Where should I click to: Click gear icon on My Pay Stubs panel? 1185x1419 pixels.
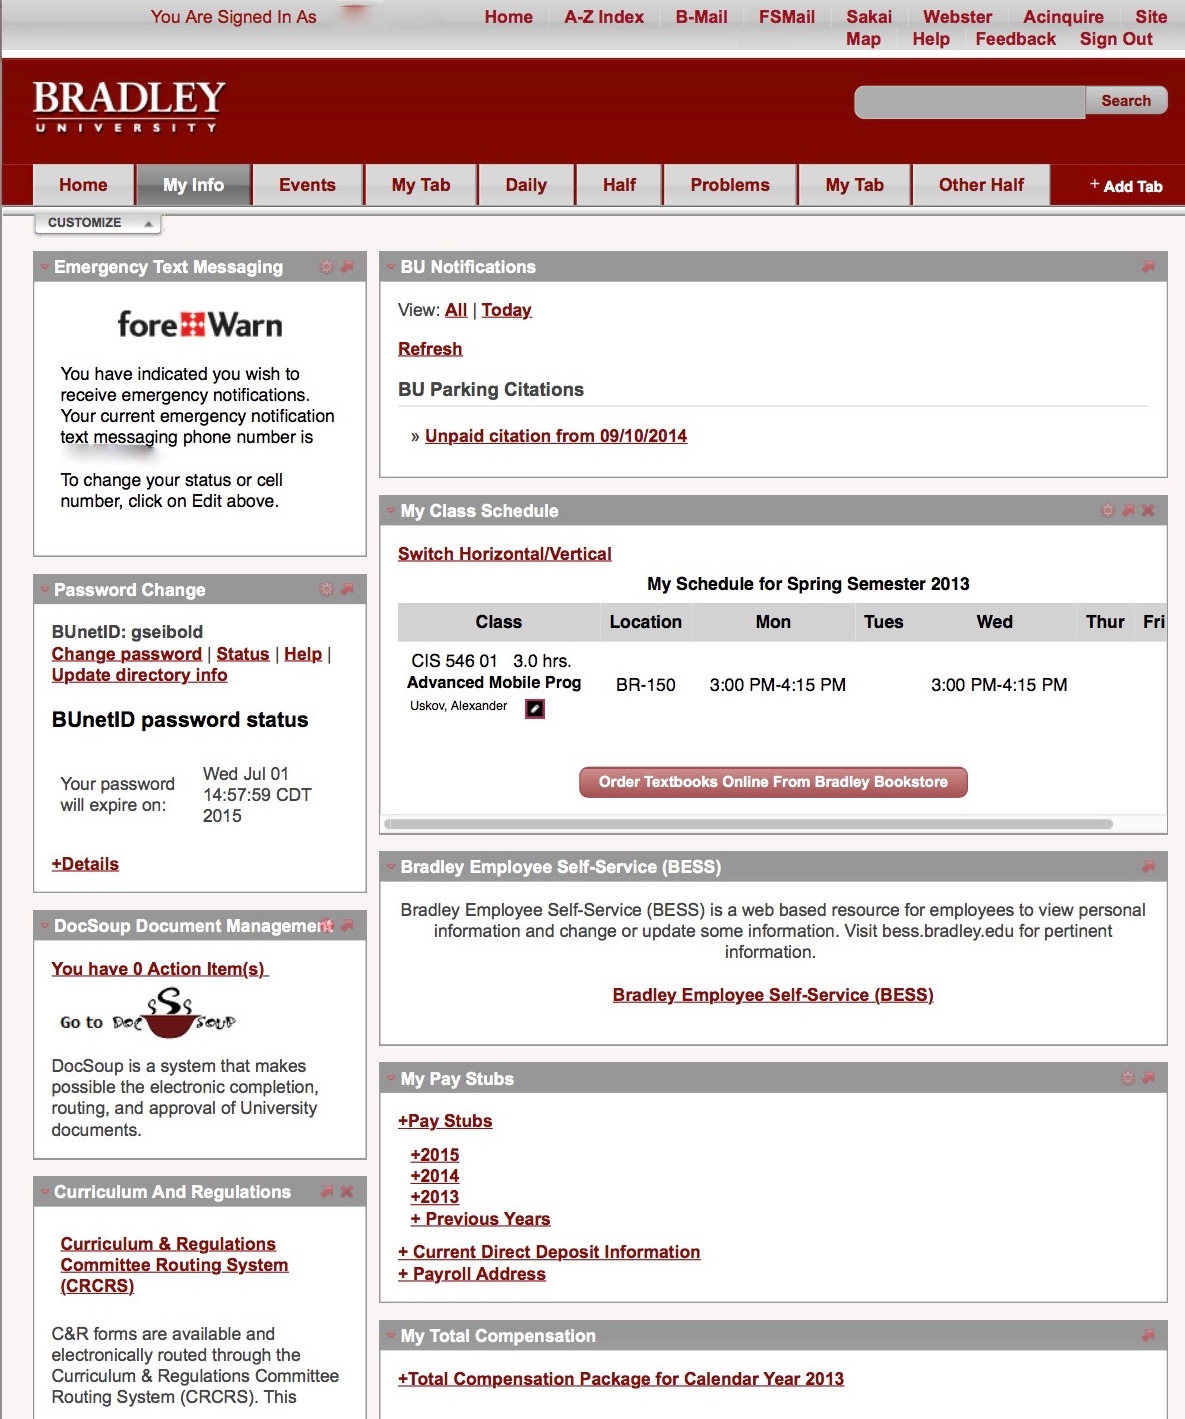click(x=1128, y=1079)
